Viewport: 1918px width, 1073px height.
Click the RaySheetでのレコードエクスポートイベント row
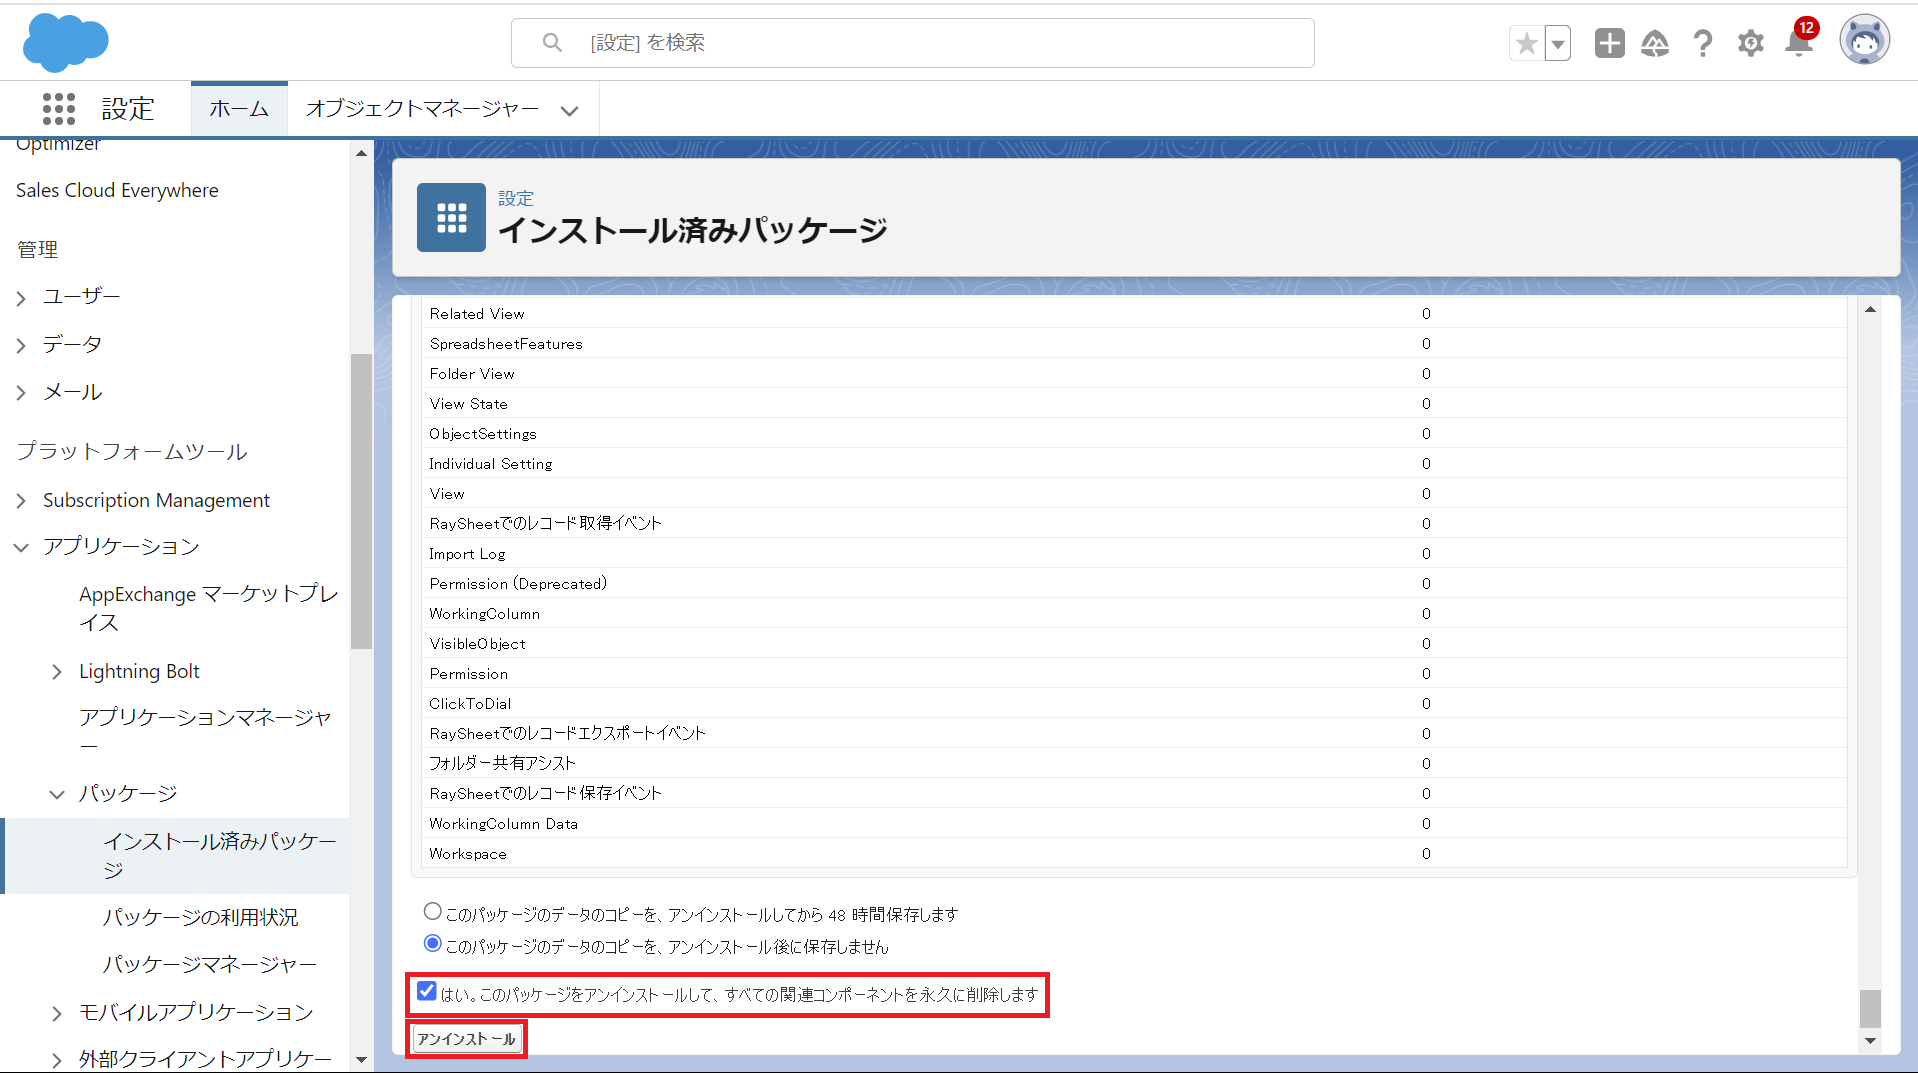[1133, 733]
